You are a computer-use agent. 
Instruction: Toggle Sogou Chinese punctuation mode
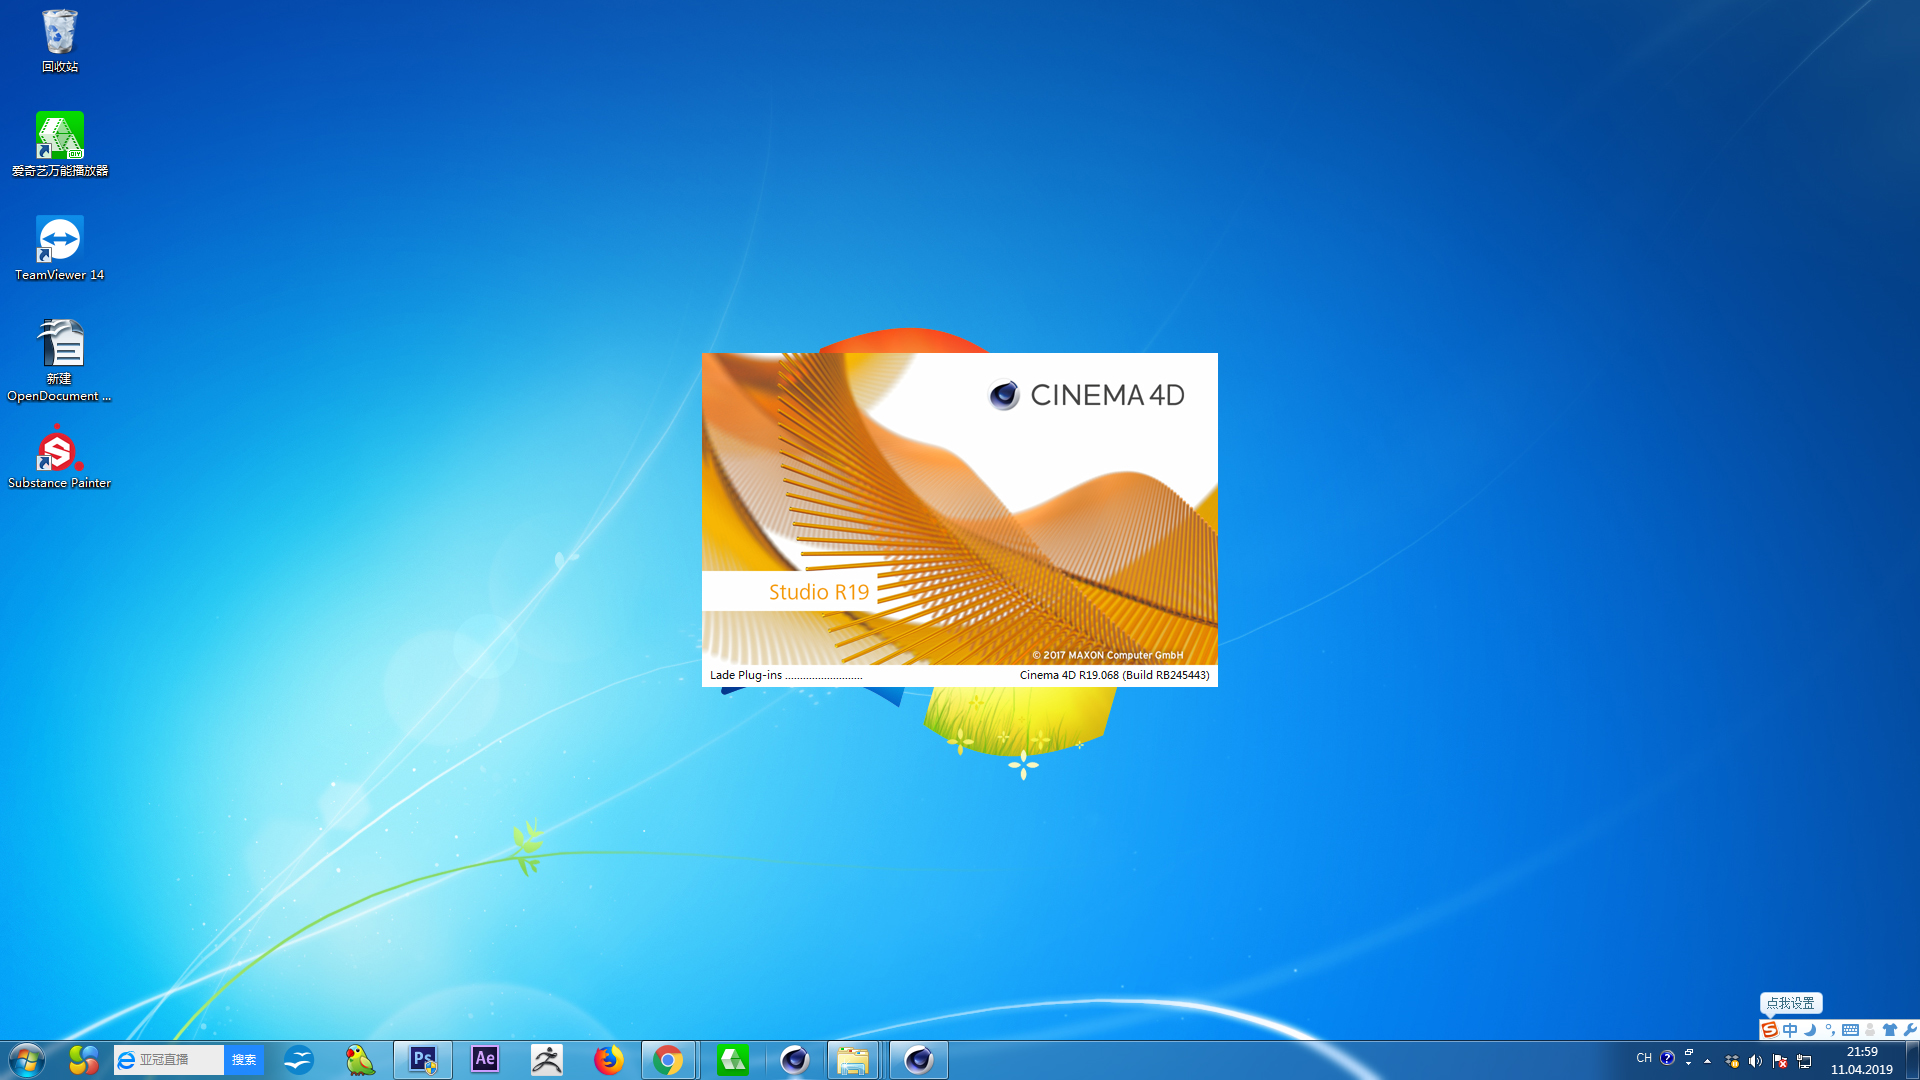[1830, 1030]
